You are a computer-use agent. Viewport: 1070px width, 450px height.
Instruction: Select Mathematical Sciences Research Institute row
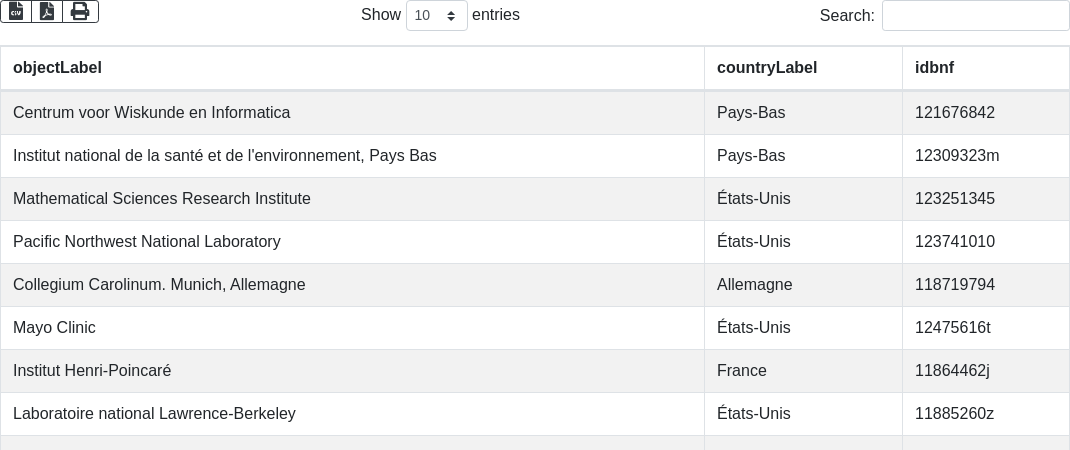pyautogui.click(x=535, y=199)
